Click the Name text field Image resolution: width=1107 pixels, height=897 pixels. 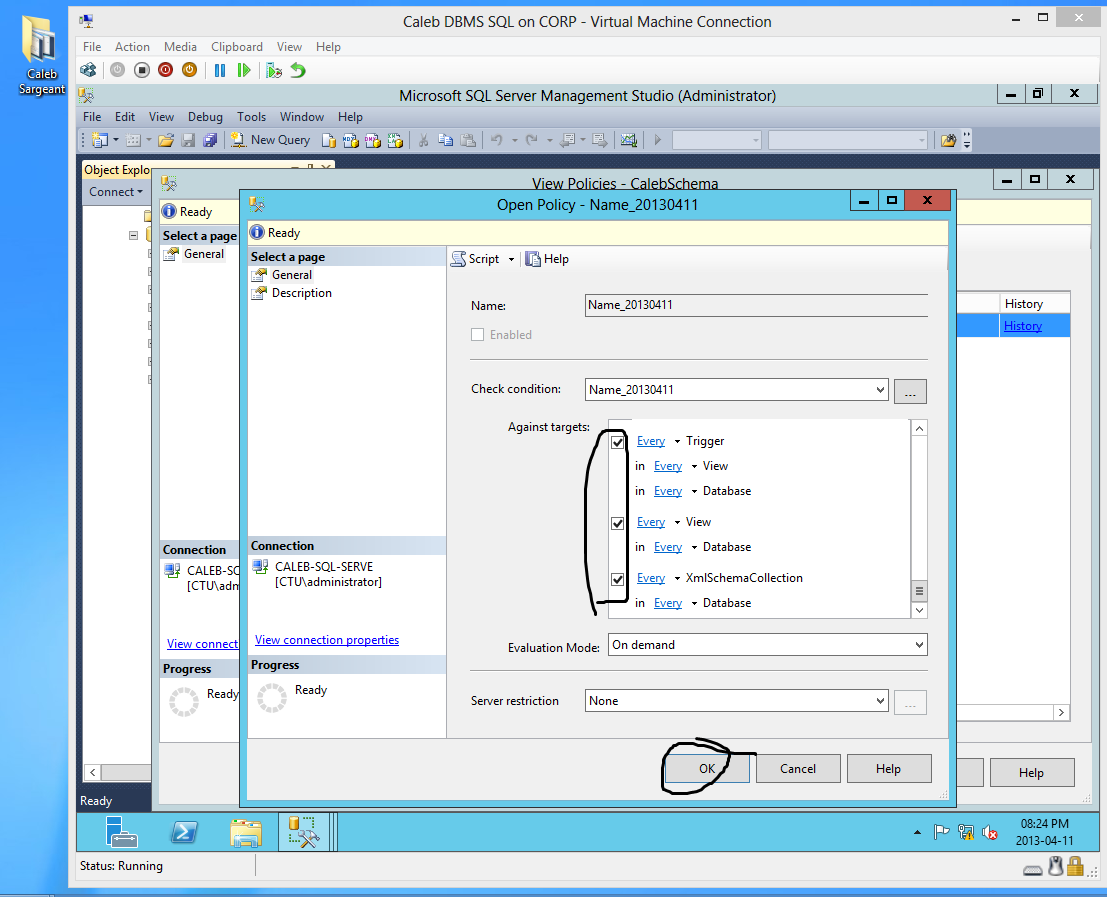tap(756, 305)
